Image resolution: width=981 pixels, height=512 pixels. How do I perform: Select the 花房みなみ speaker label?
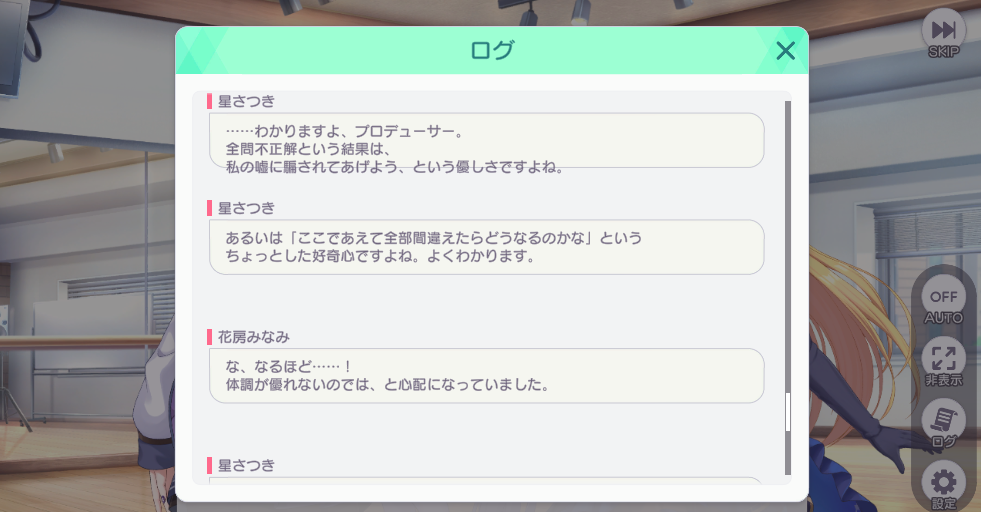(253, 337)
